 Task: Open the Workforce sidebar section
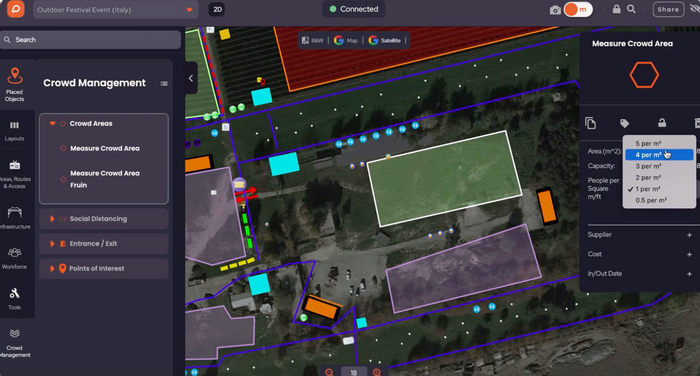click(x=15, y=259)
